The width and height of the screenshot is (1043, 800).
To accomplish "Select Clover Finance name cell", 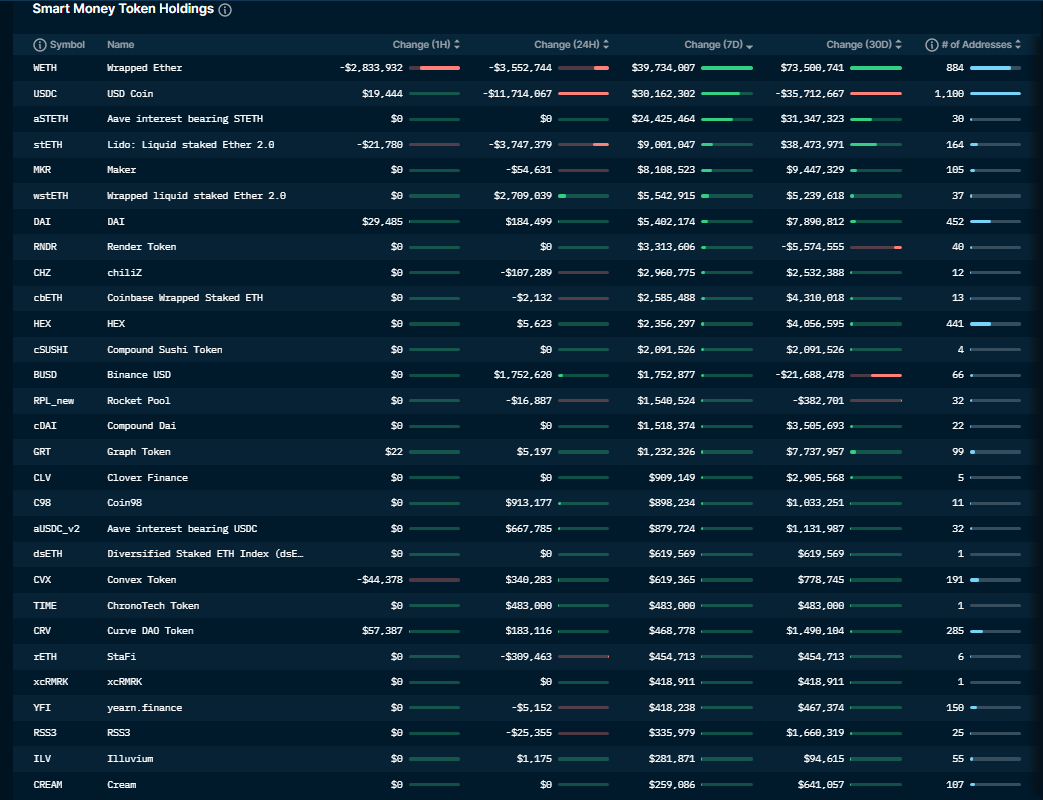I will pyautogui.click(x=148, y=478).
